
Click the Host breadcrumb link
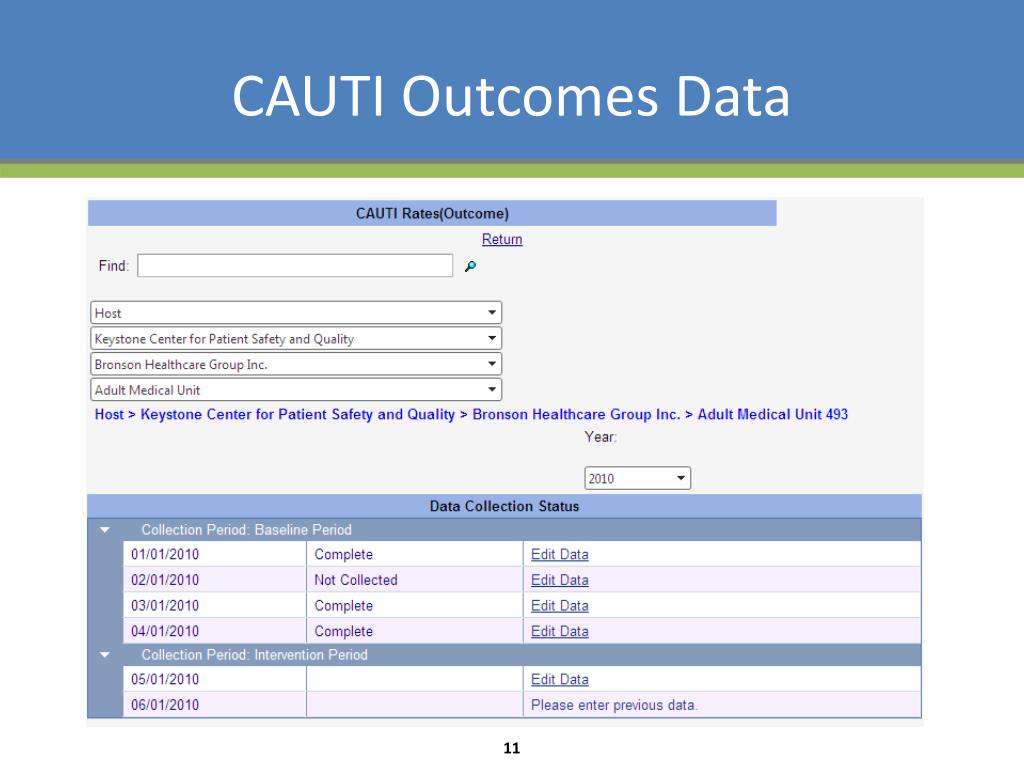(109, 414)
